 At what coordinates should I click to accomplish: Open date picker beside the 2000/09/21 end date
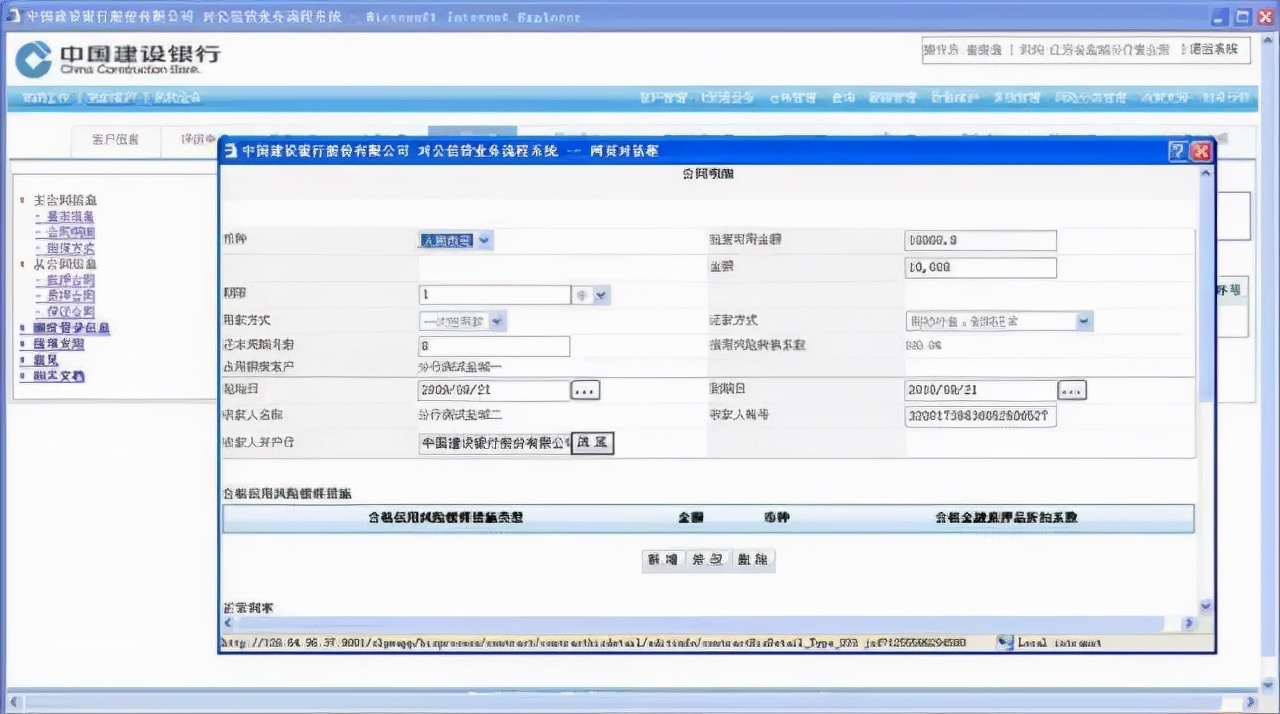1072,391
